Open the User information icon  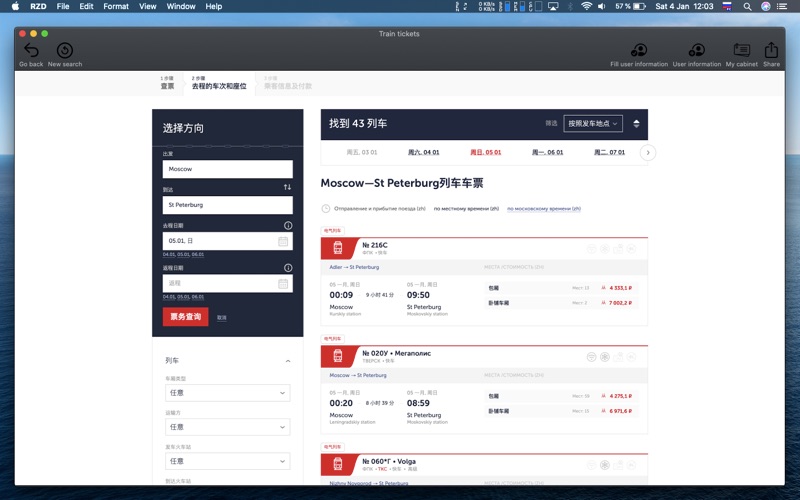point(697,51)
